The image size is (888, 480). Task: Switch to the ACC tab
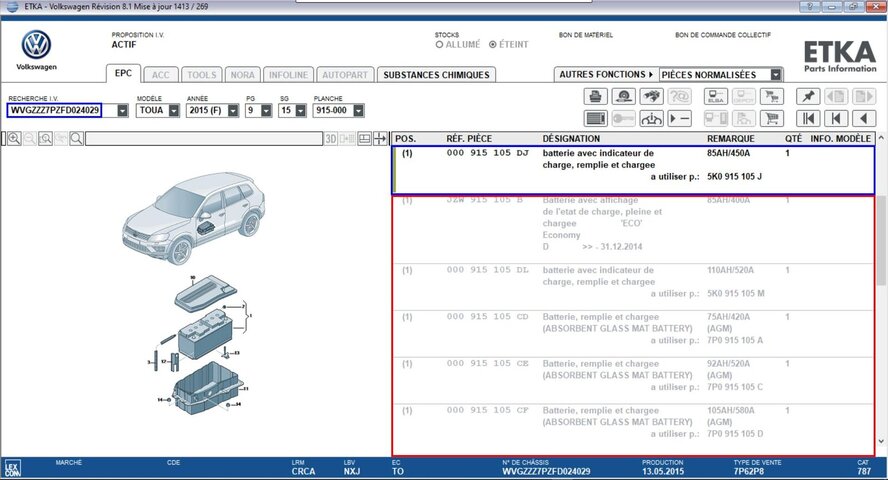coord(160,75)
